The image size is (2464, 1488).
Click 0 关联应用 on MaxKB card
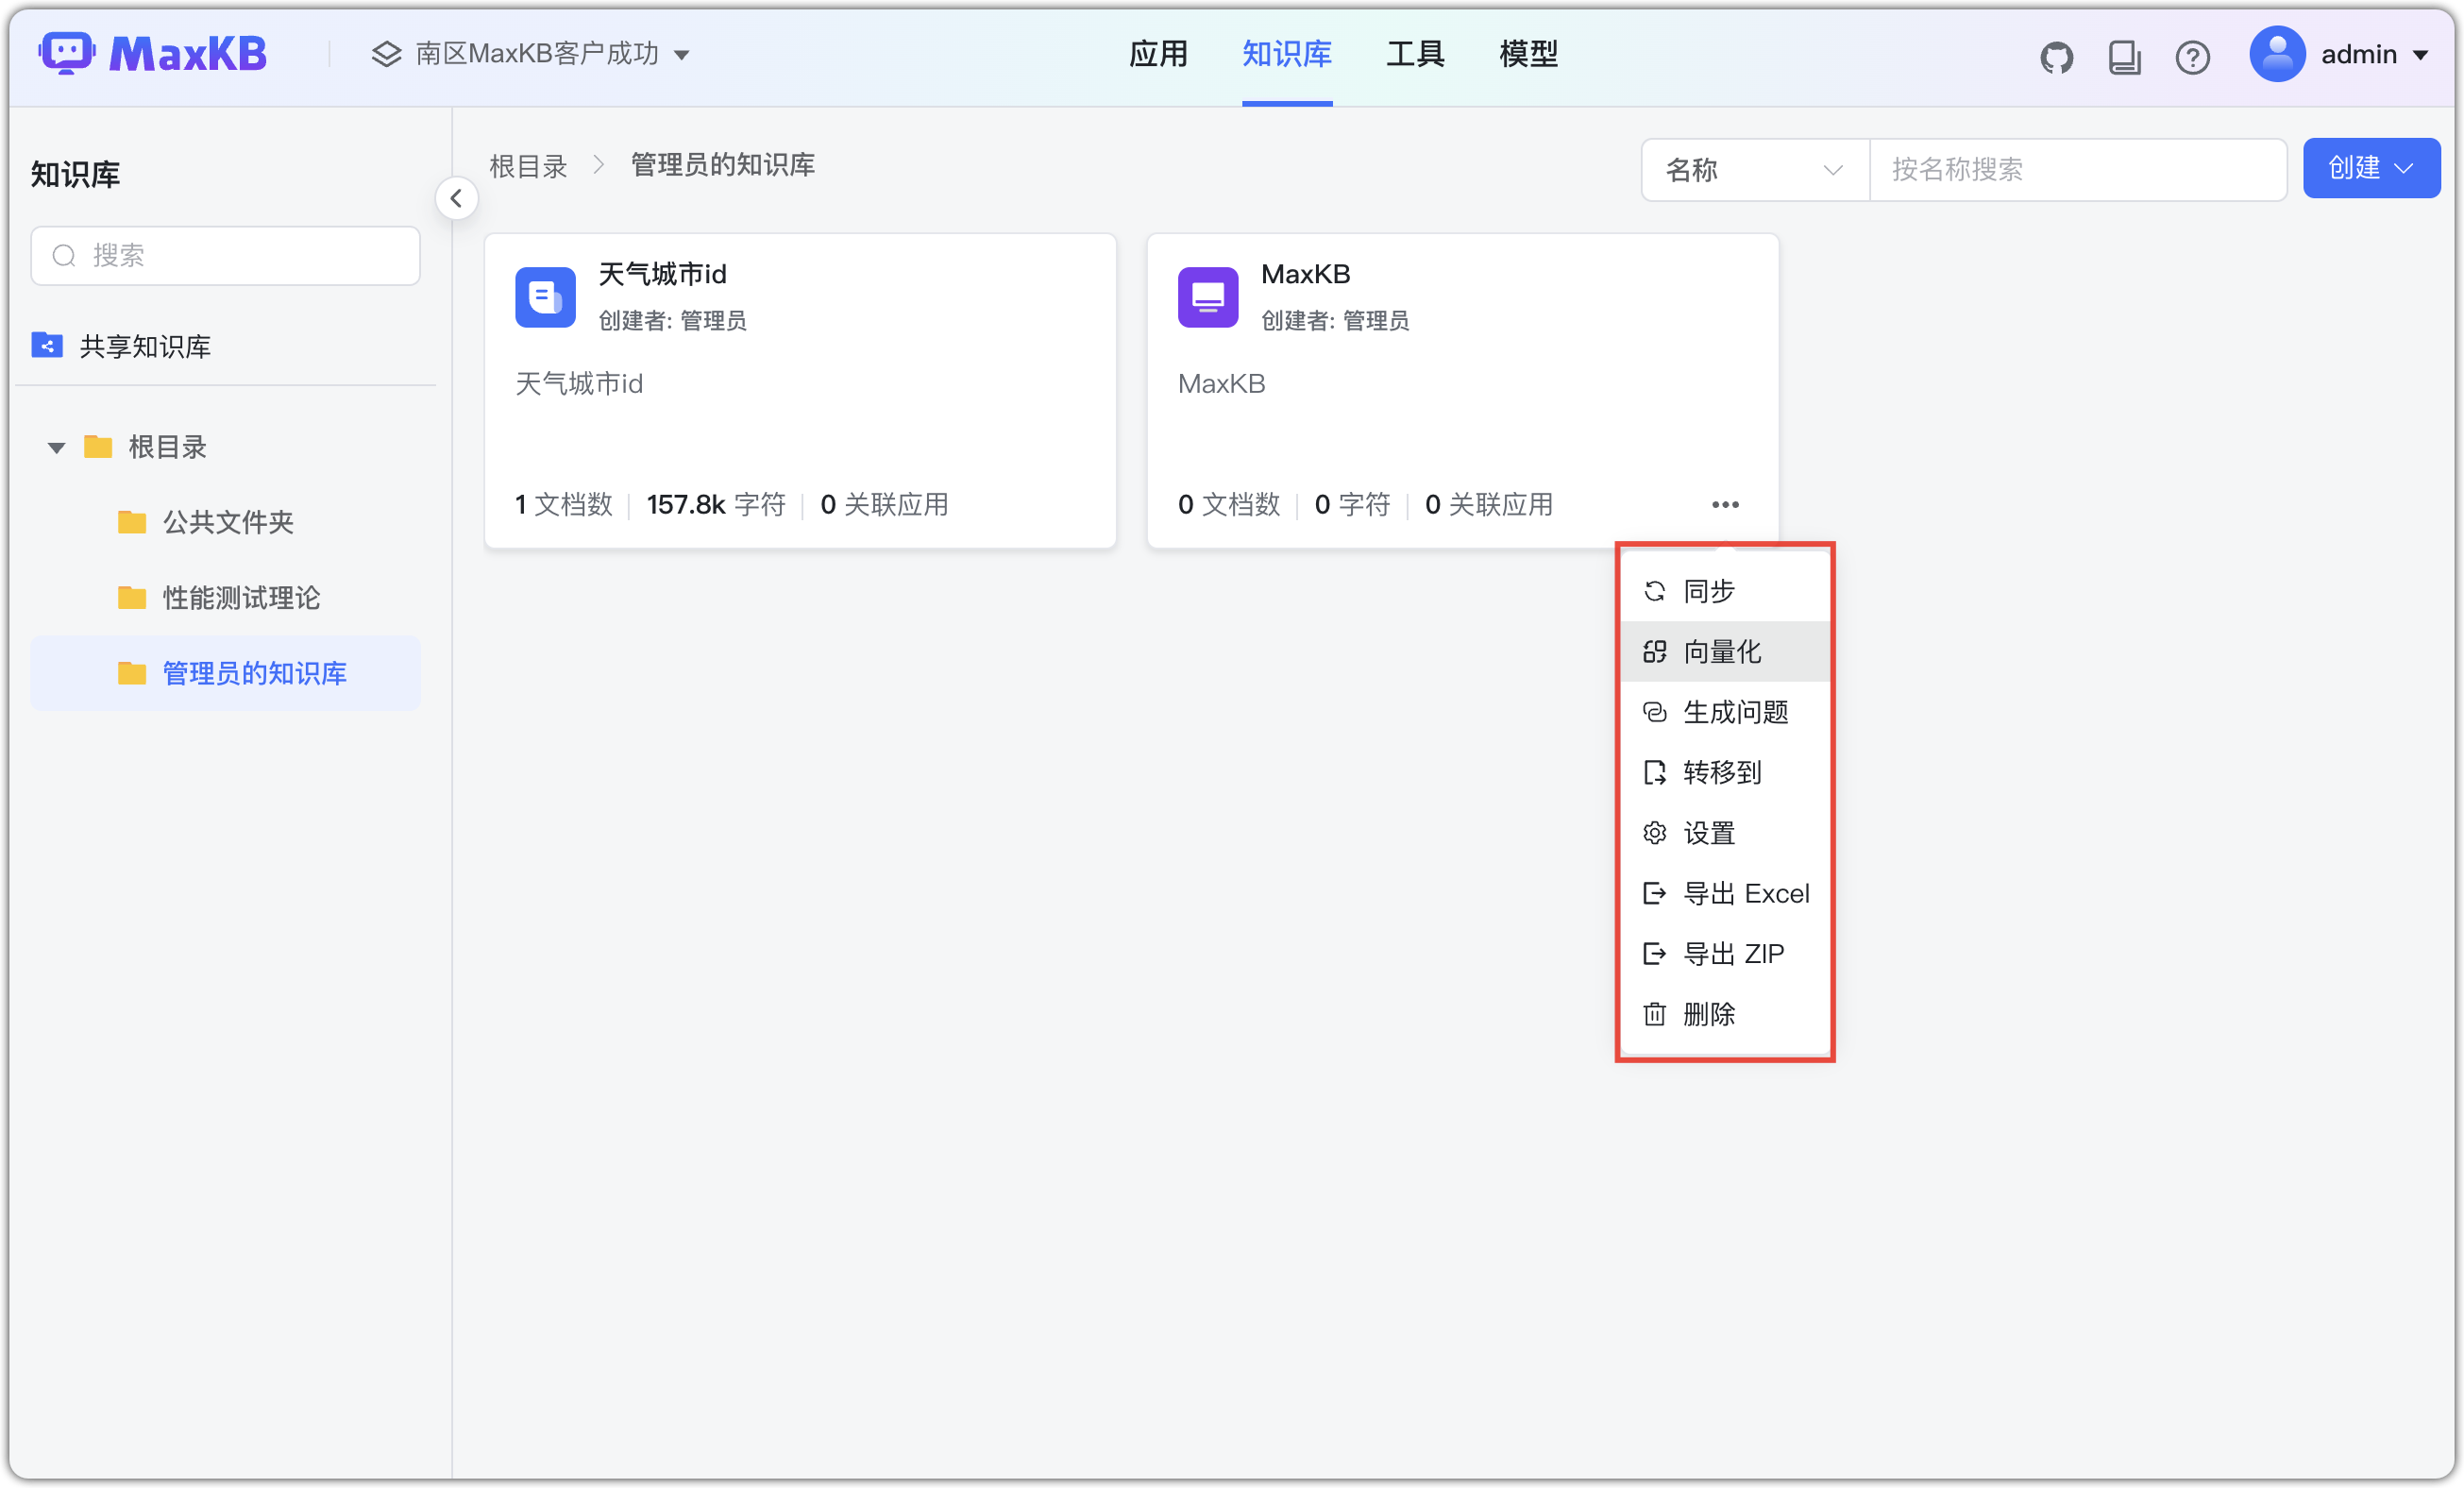1488,504
